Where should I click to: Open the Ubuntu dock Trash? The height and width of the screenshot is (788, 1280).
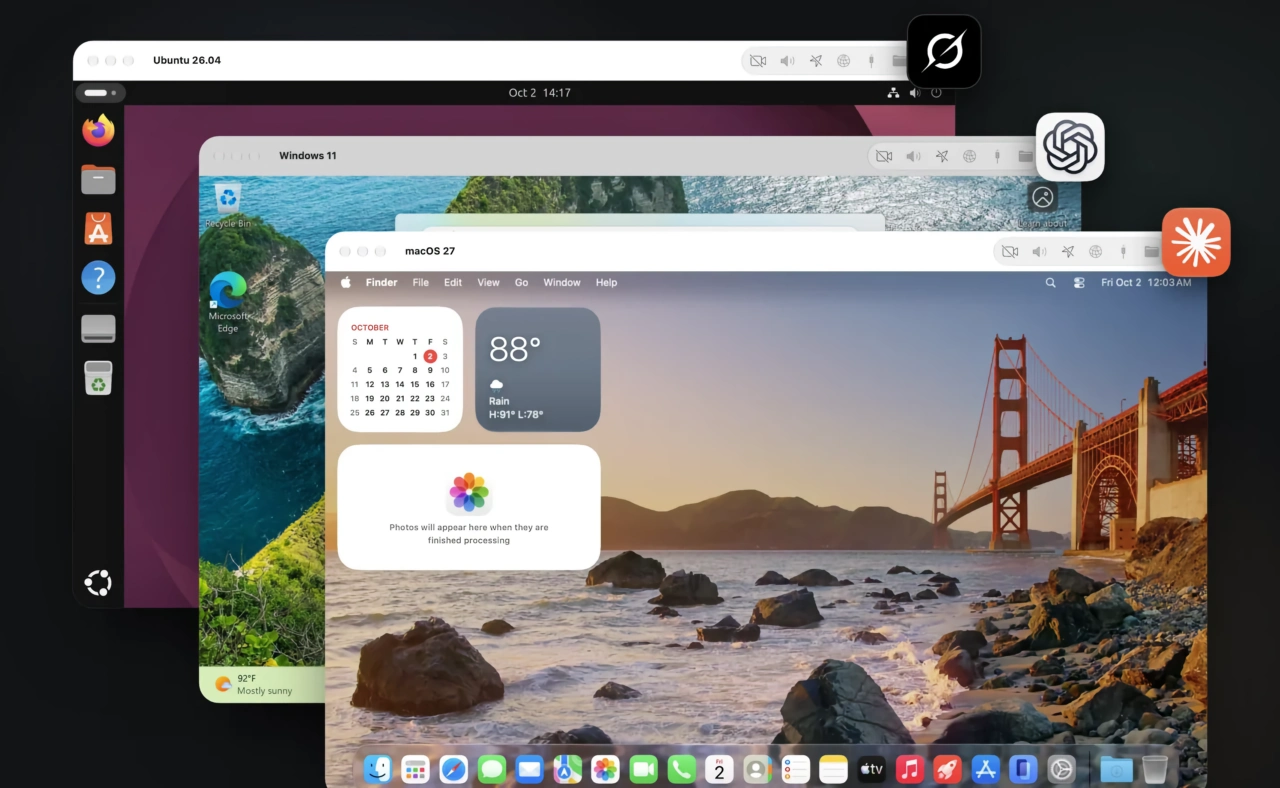click(98, 378)
